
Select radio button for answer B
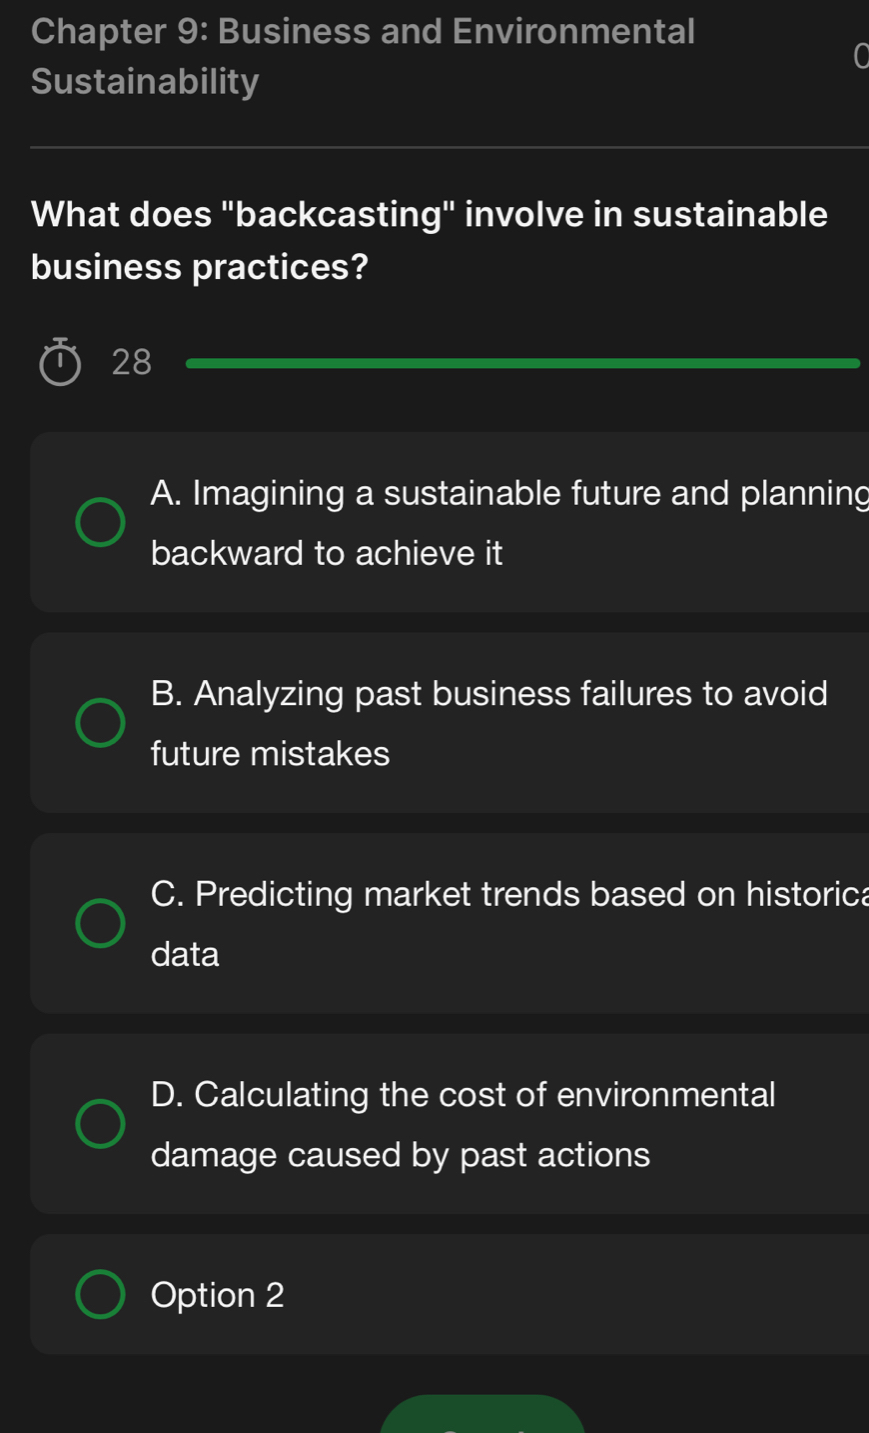[x=101, y=723]
